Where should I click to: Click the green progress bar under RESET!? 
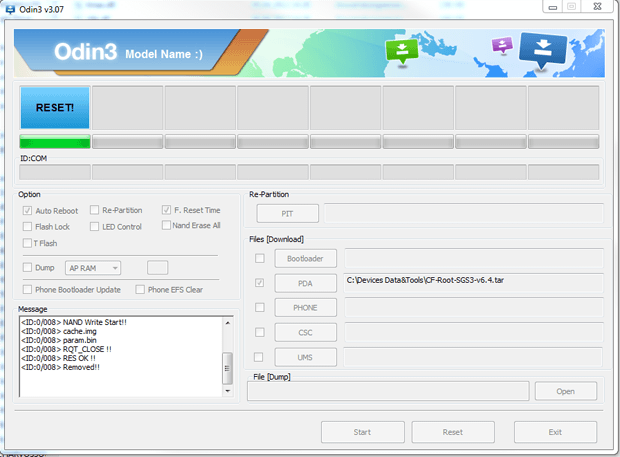tap(55, 142)
